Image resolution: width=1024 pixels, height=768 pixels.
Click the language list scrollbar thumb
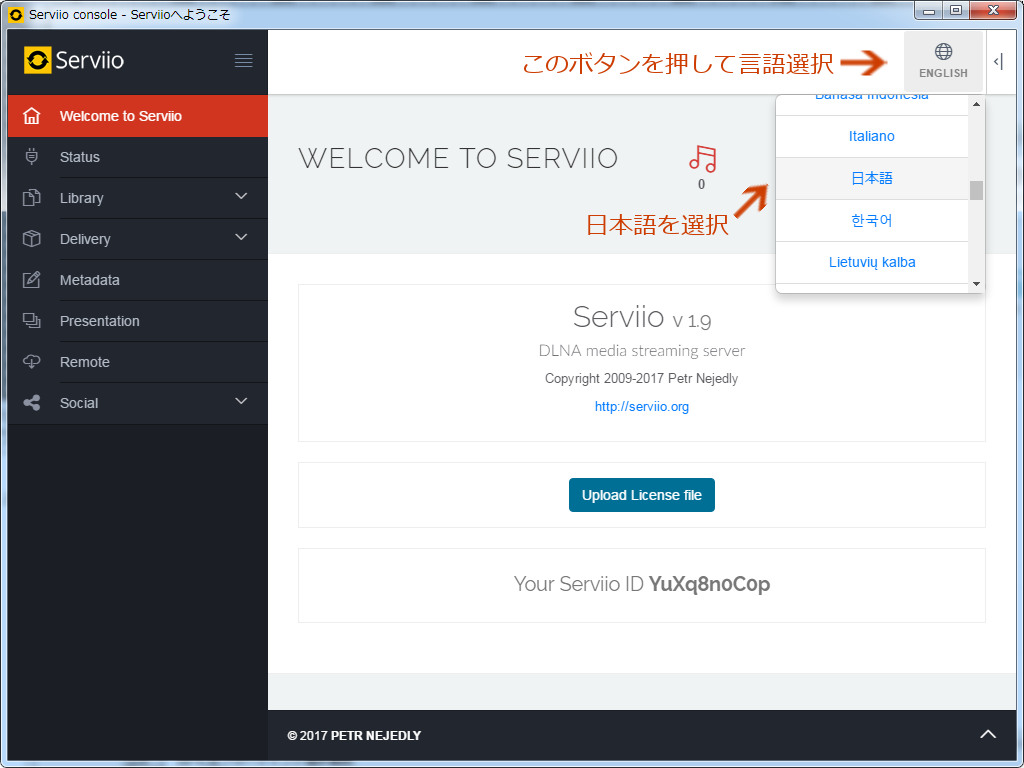click(x=976, y=190)
